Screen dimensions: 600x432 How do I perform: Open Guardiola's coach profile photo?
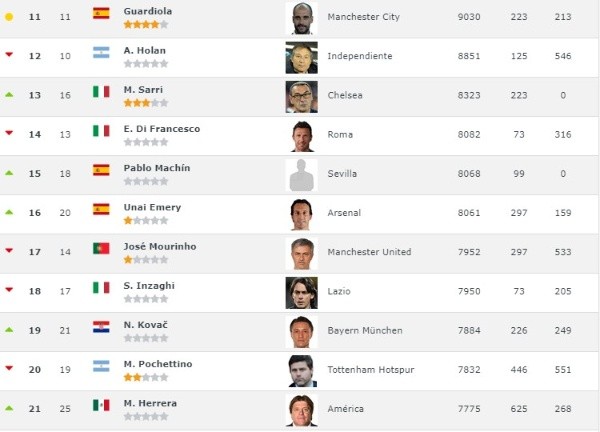pyautogui.click(x=301, y=18)
